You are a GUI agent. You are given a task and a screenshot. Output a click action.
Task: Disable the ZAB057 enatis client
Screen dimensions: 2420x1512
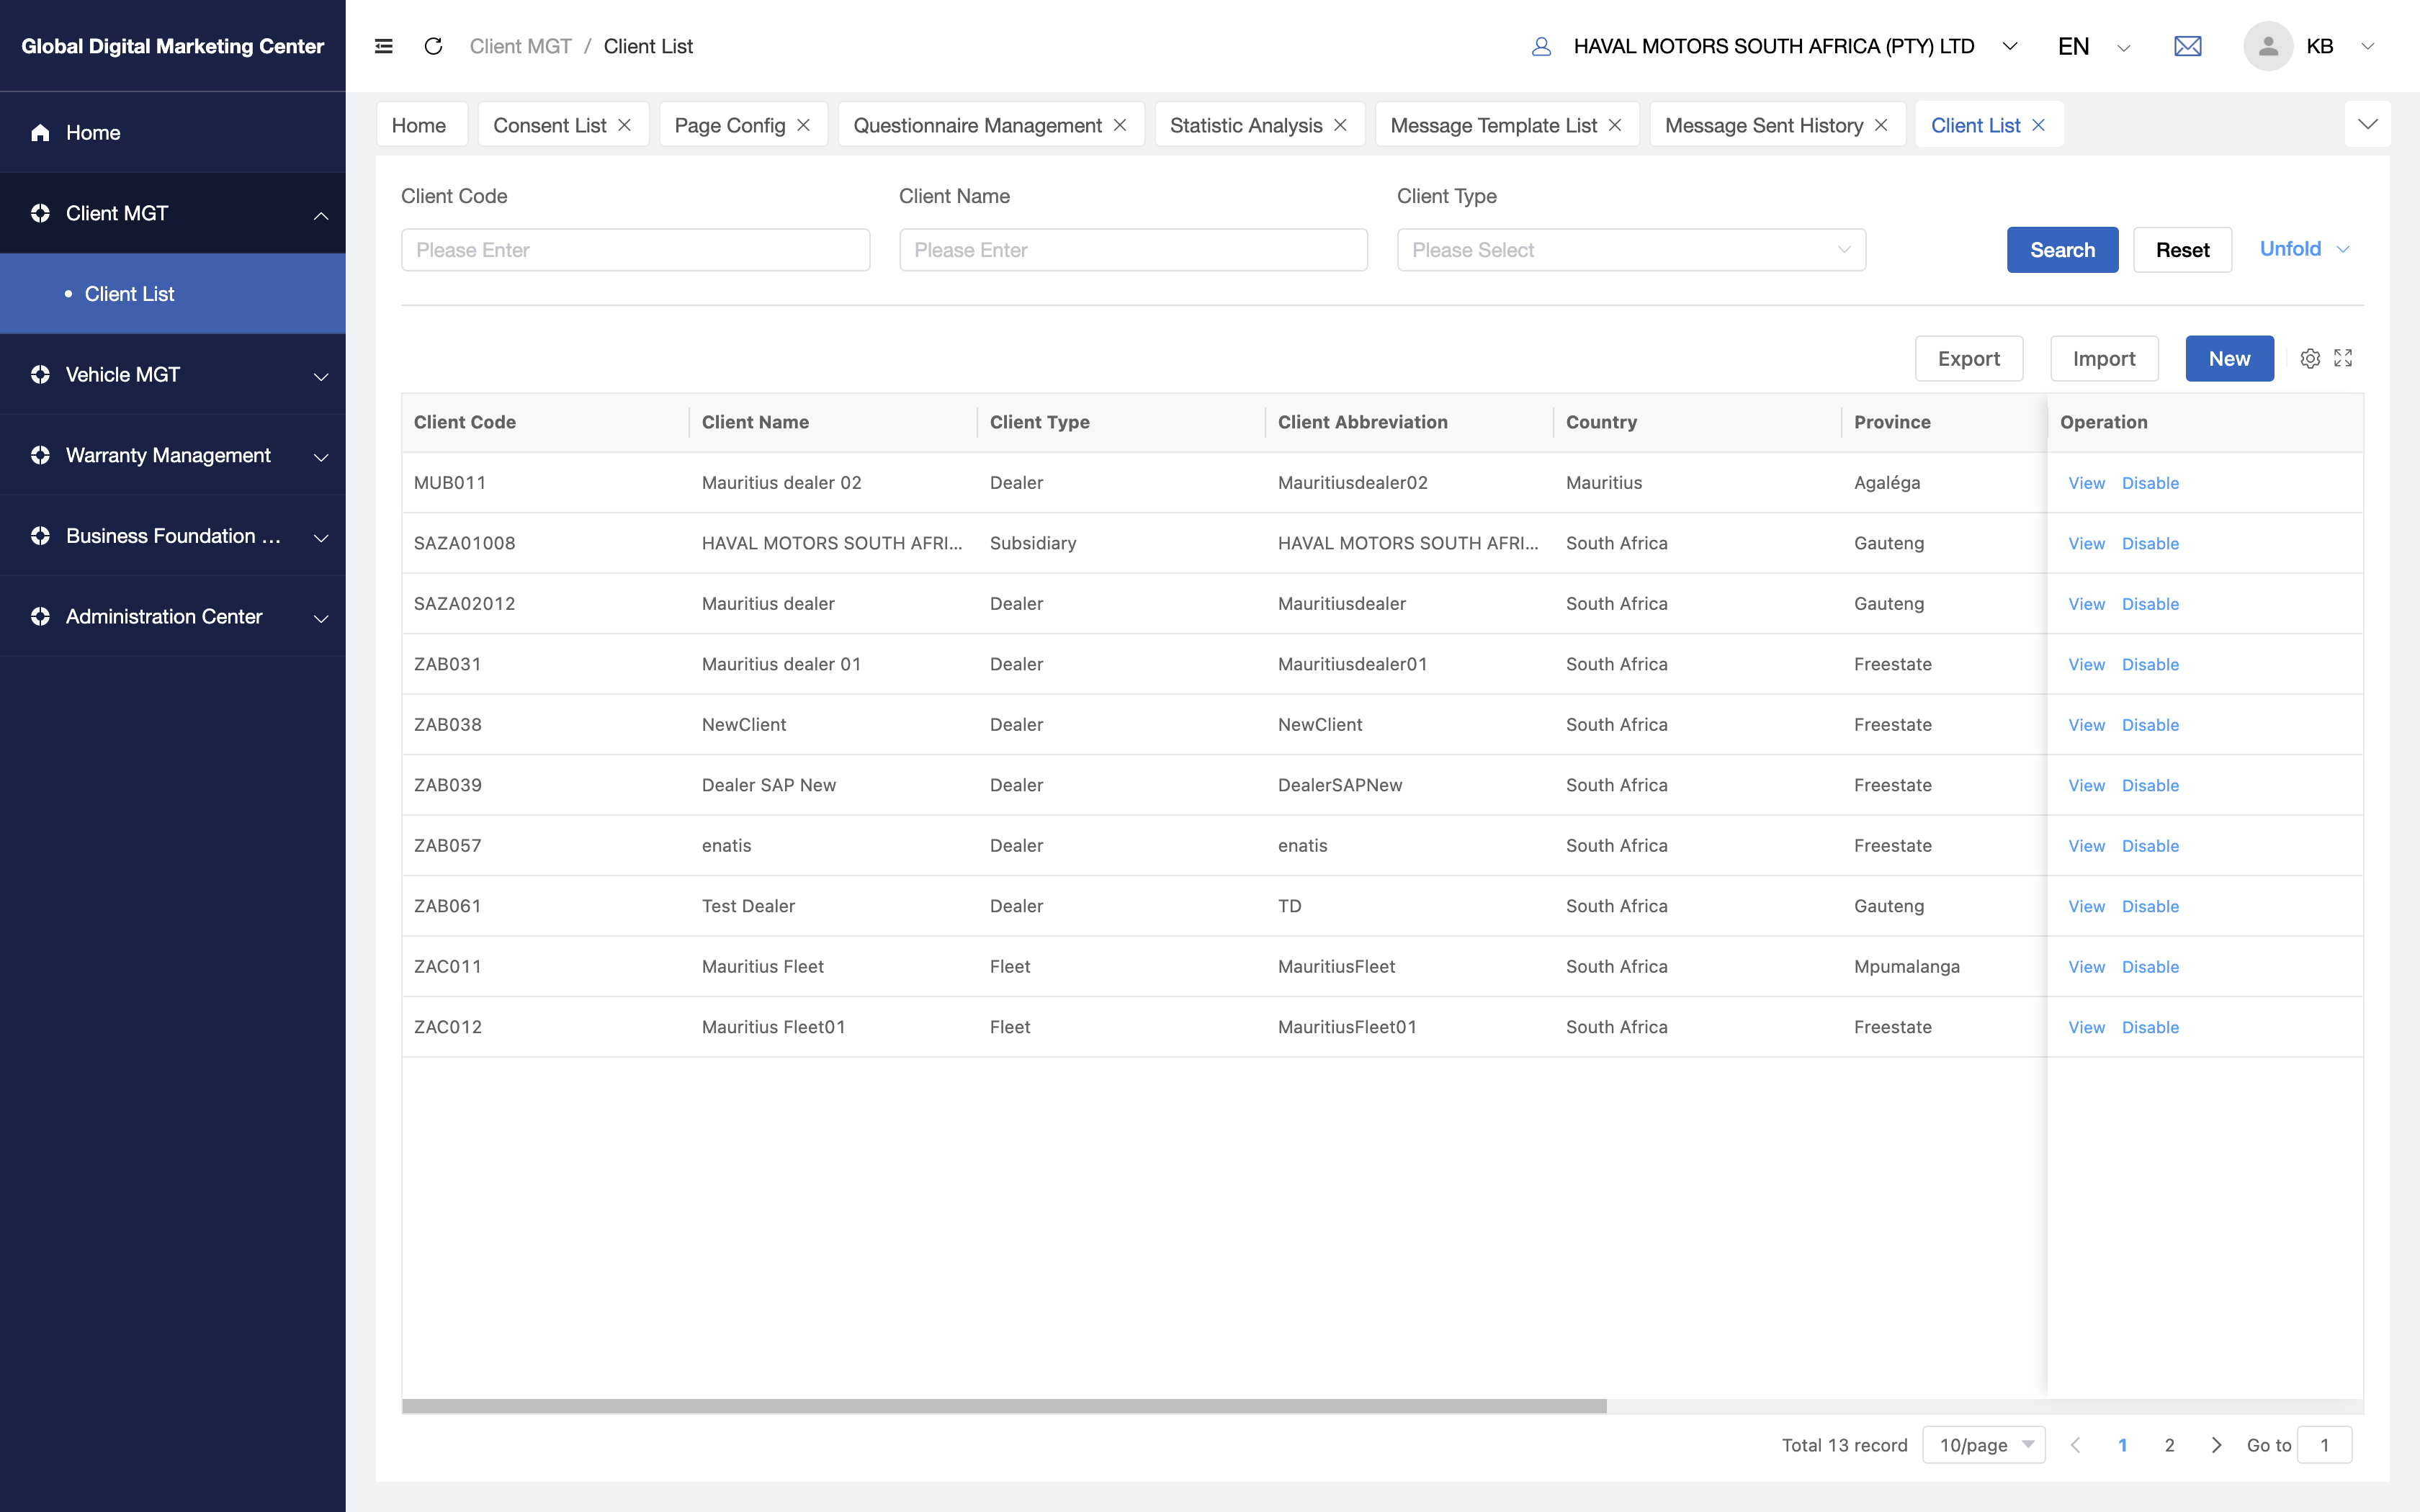pos(2150,846)
